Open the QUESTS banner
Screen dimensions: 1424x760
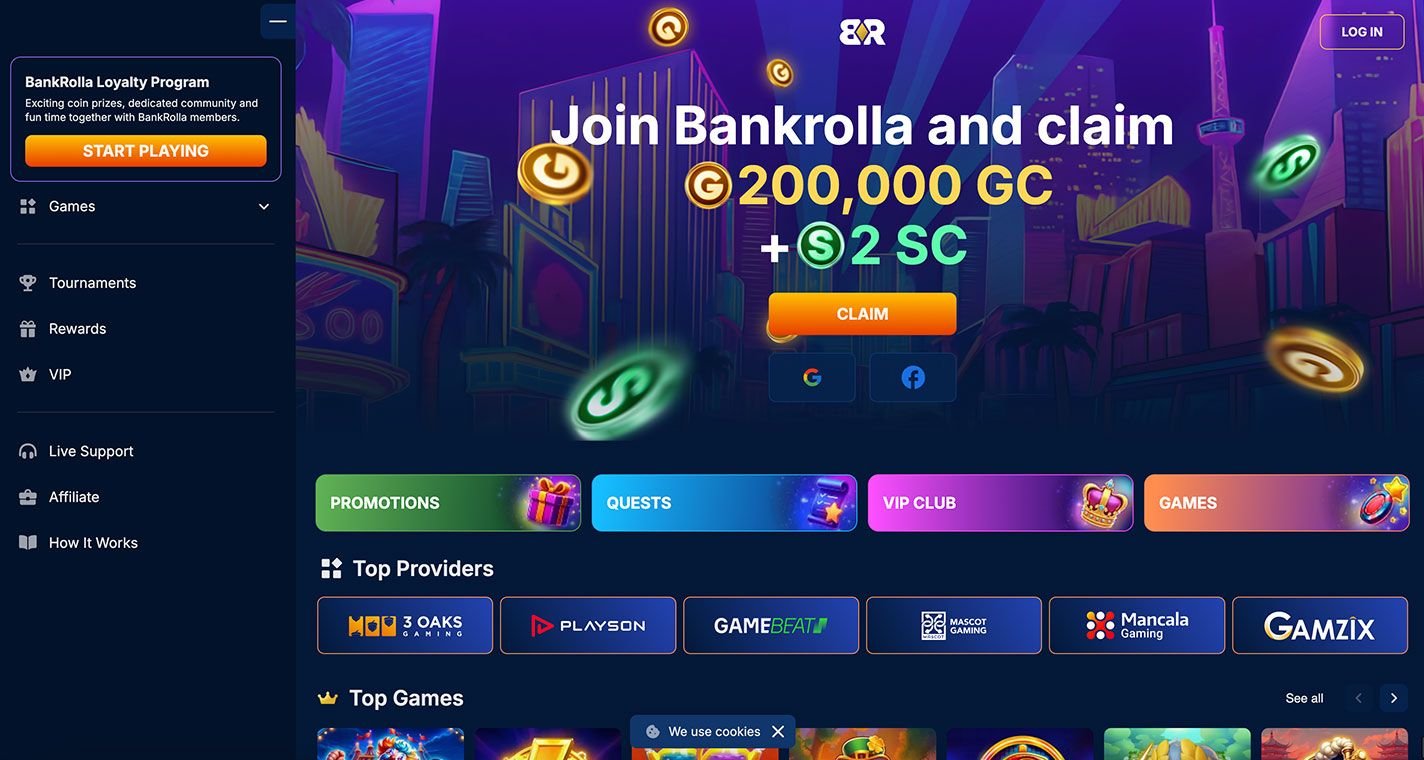(x=724, y=503)
